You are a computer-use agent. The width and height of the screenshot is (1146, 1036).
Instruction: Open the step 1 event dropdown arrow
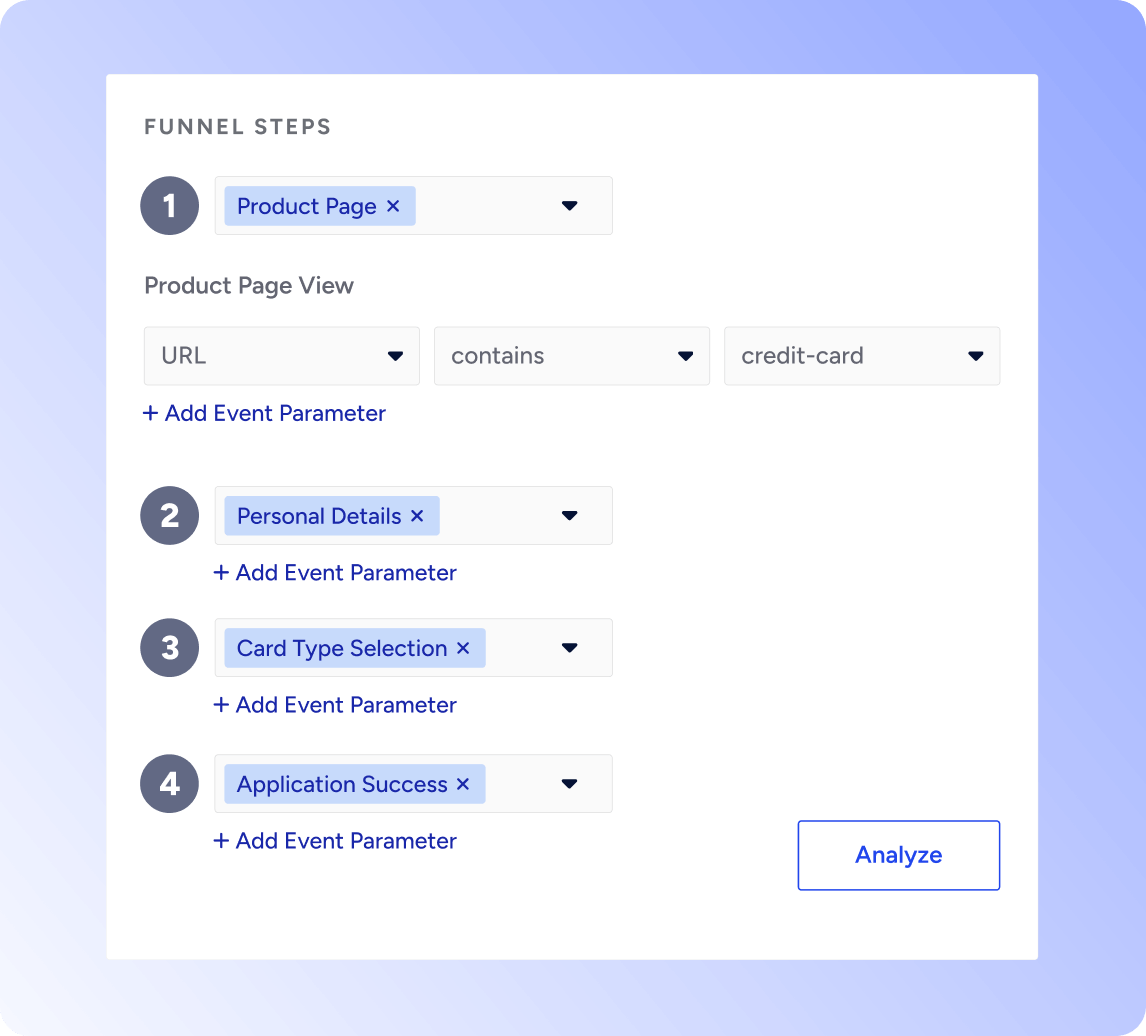pyautogui.click(x=570, y=206)
